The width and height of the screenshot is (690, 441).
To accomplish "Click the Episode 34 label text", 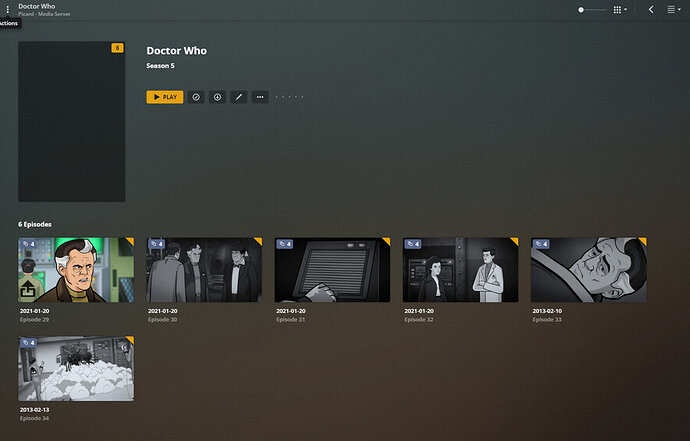I will [x=34, y=418].
